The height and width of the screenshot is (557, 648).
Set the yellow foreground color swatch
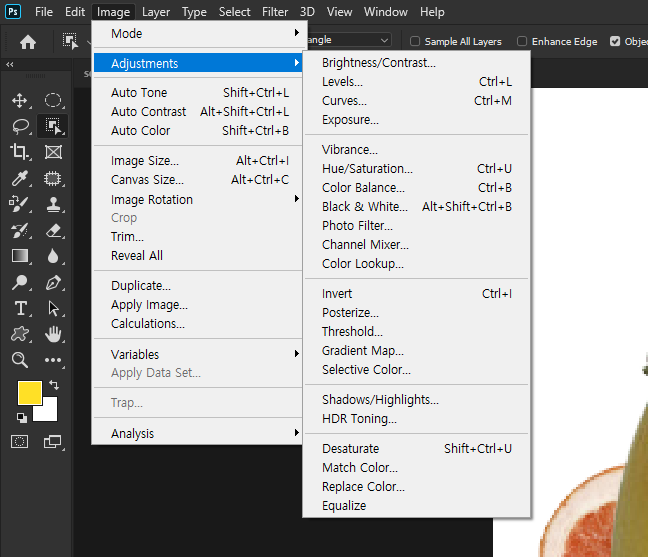coord(30,393)
